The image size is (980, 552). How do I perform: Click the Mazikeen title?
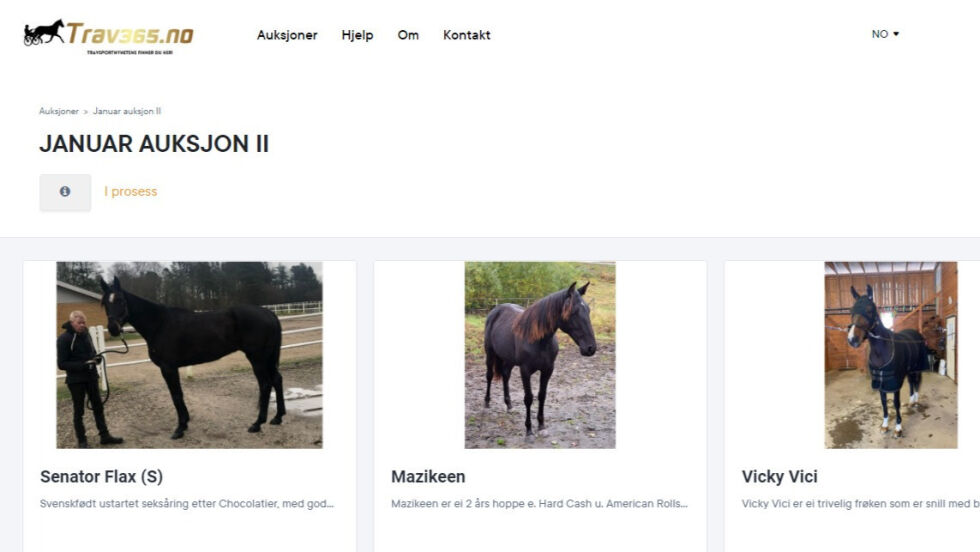point(428,477)
